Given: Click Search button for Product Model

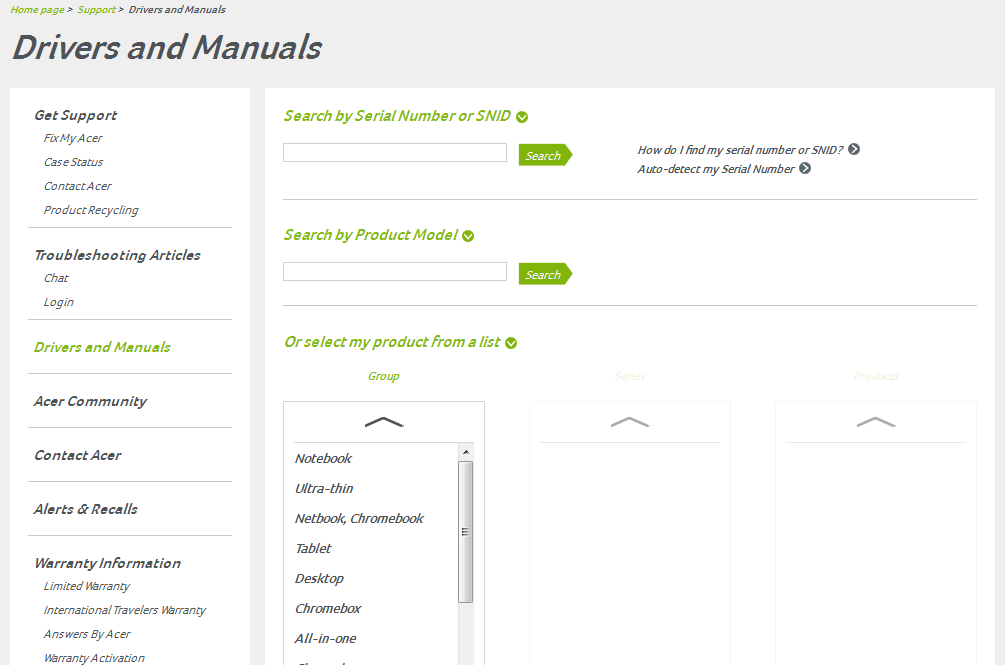Looking at the screenshot, I should pyautogui.click(x=545, y=274).
